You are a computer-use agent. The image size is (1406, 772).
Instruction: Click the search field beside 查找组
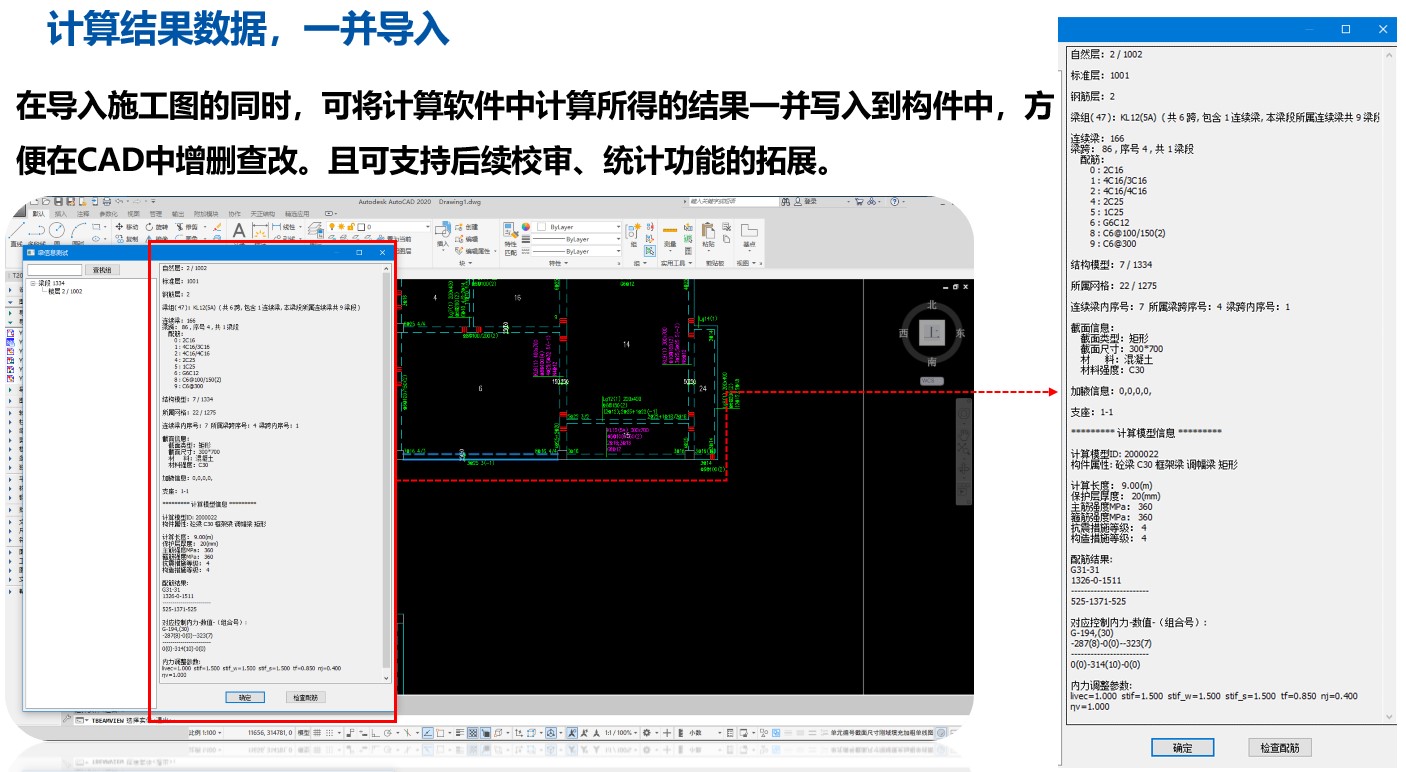pos(55,270)
